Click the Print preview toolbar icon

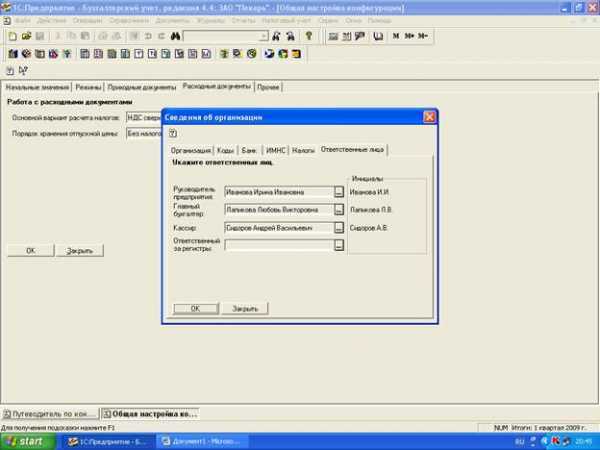(116, 36)
